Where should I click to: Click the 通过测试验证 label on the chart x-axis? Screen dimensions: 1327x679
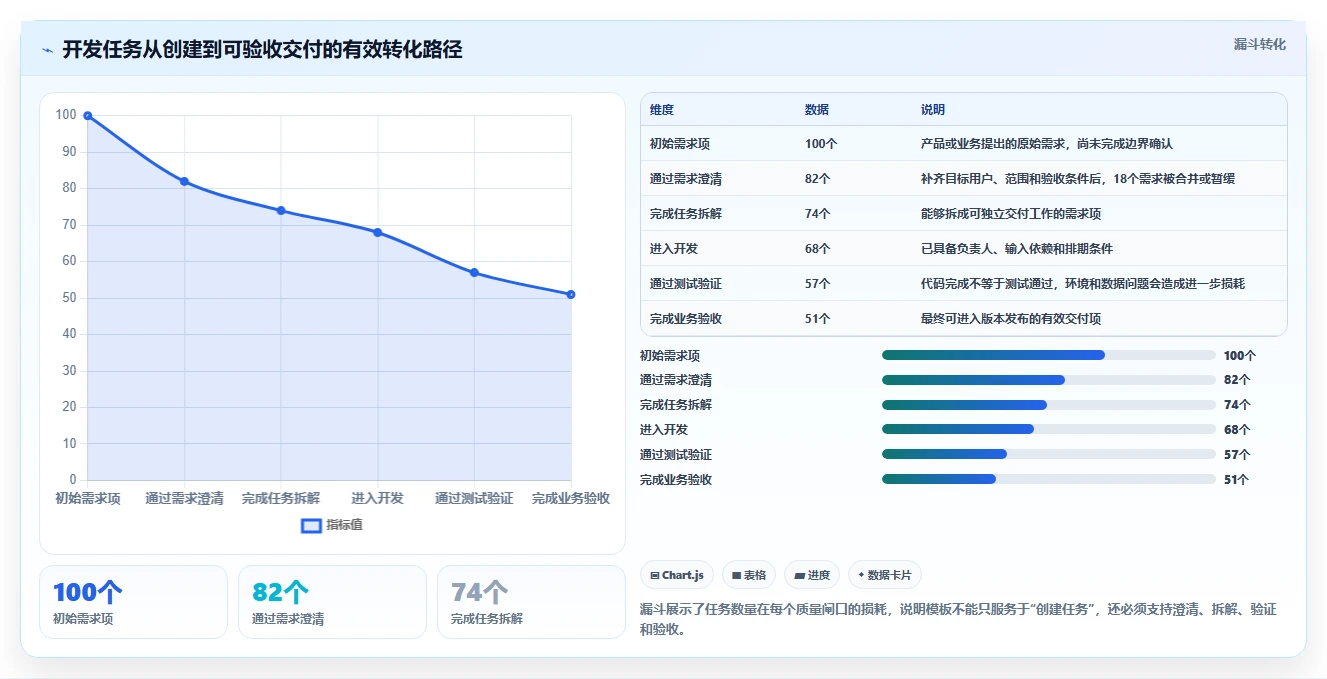pos(474,498)
